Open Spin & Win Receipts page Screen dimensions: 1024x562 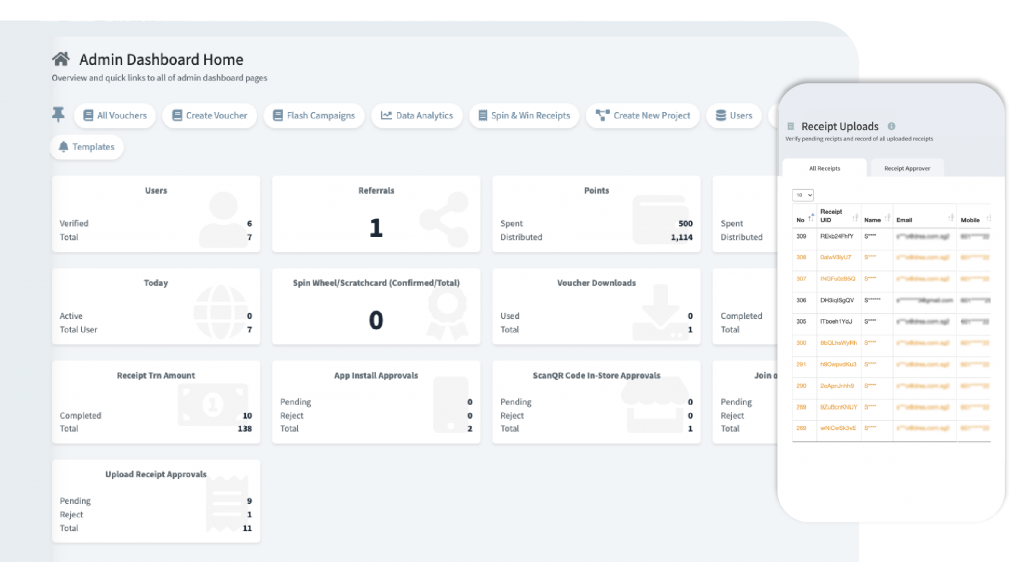click(x=523, y=115)
